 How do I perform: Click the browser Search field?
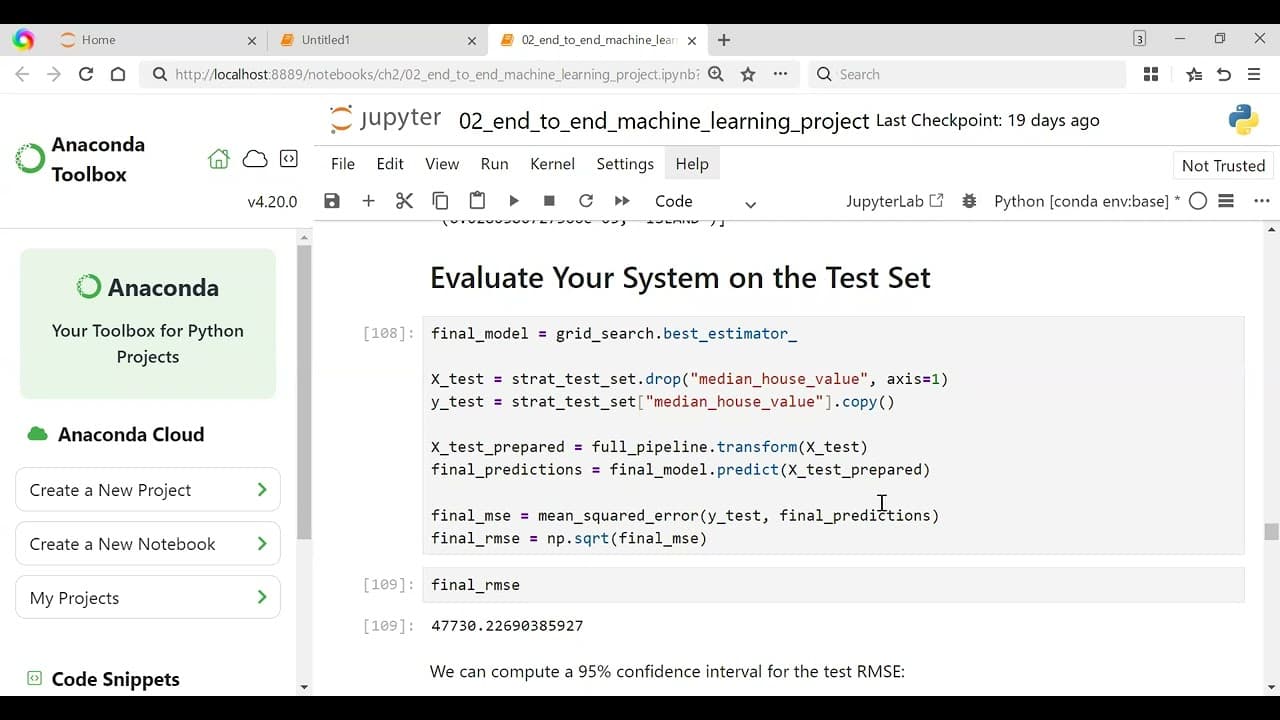click(966, 74)
